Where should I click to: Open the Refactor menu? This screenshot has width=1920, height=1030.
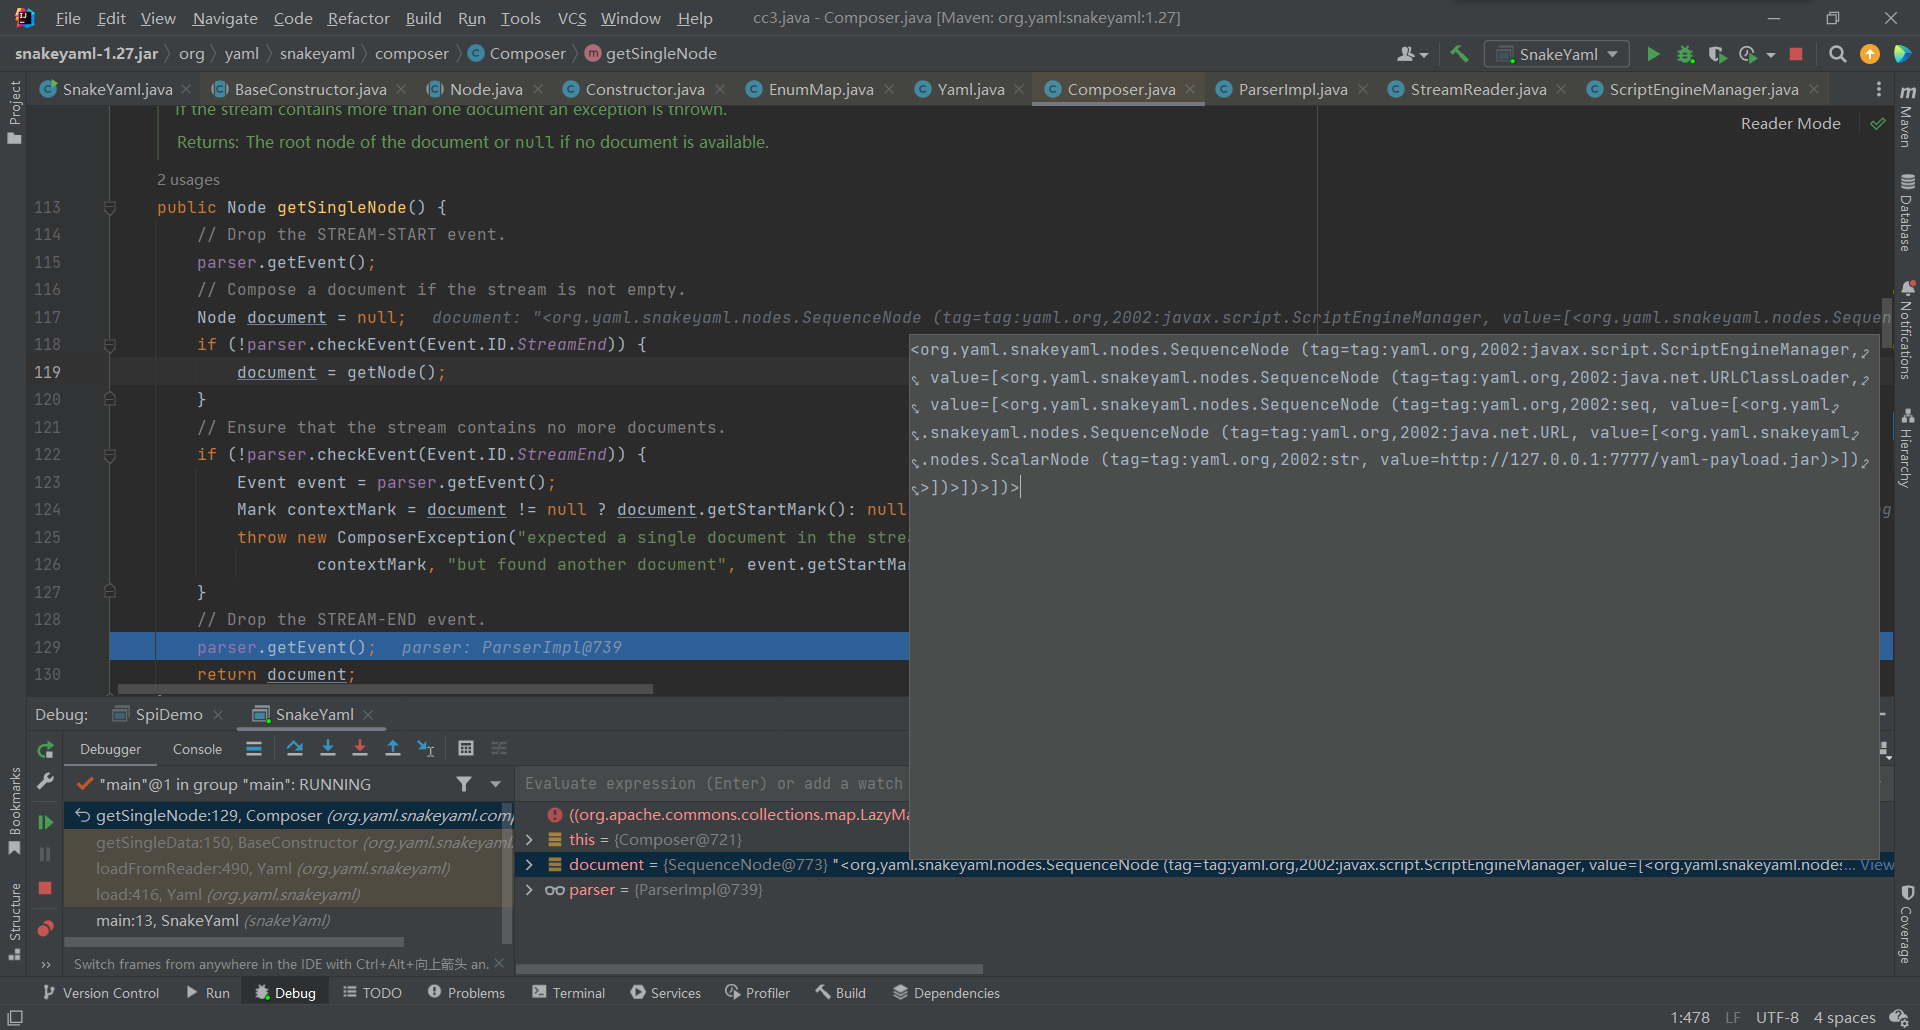coord(358,18)
